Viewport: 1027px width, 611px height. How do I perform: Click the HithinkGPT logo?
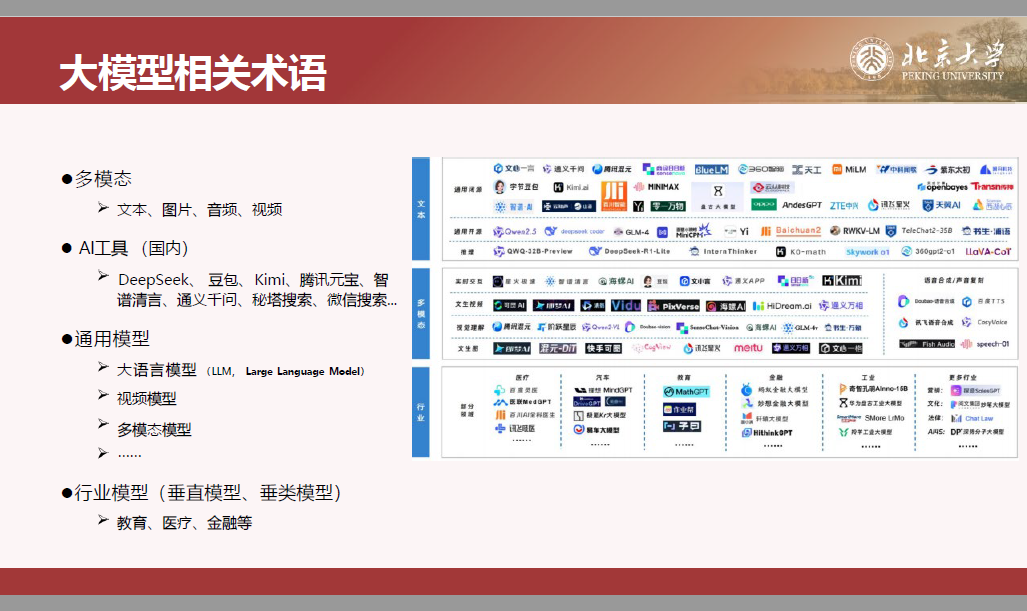click(x=767, y=433)
